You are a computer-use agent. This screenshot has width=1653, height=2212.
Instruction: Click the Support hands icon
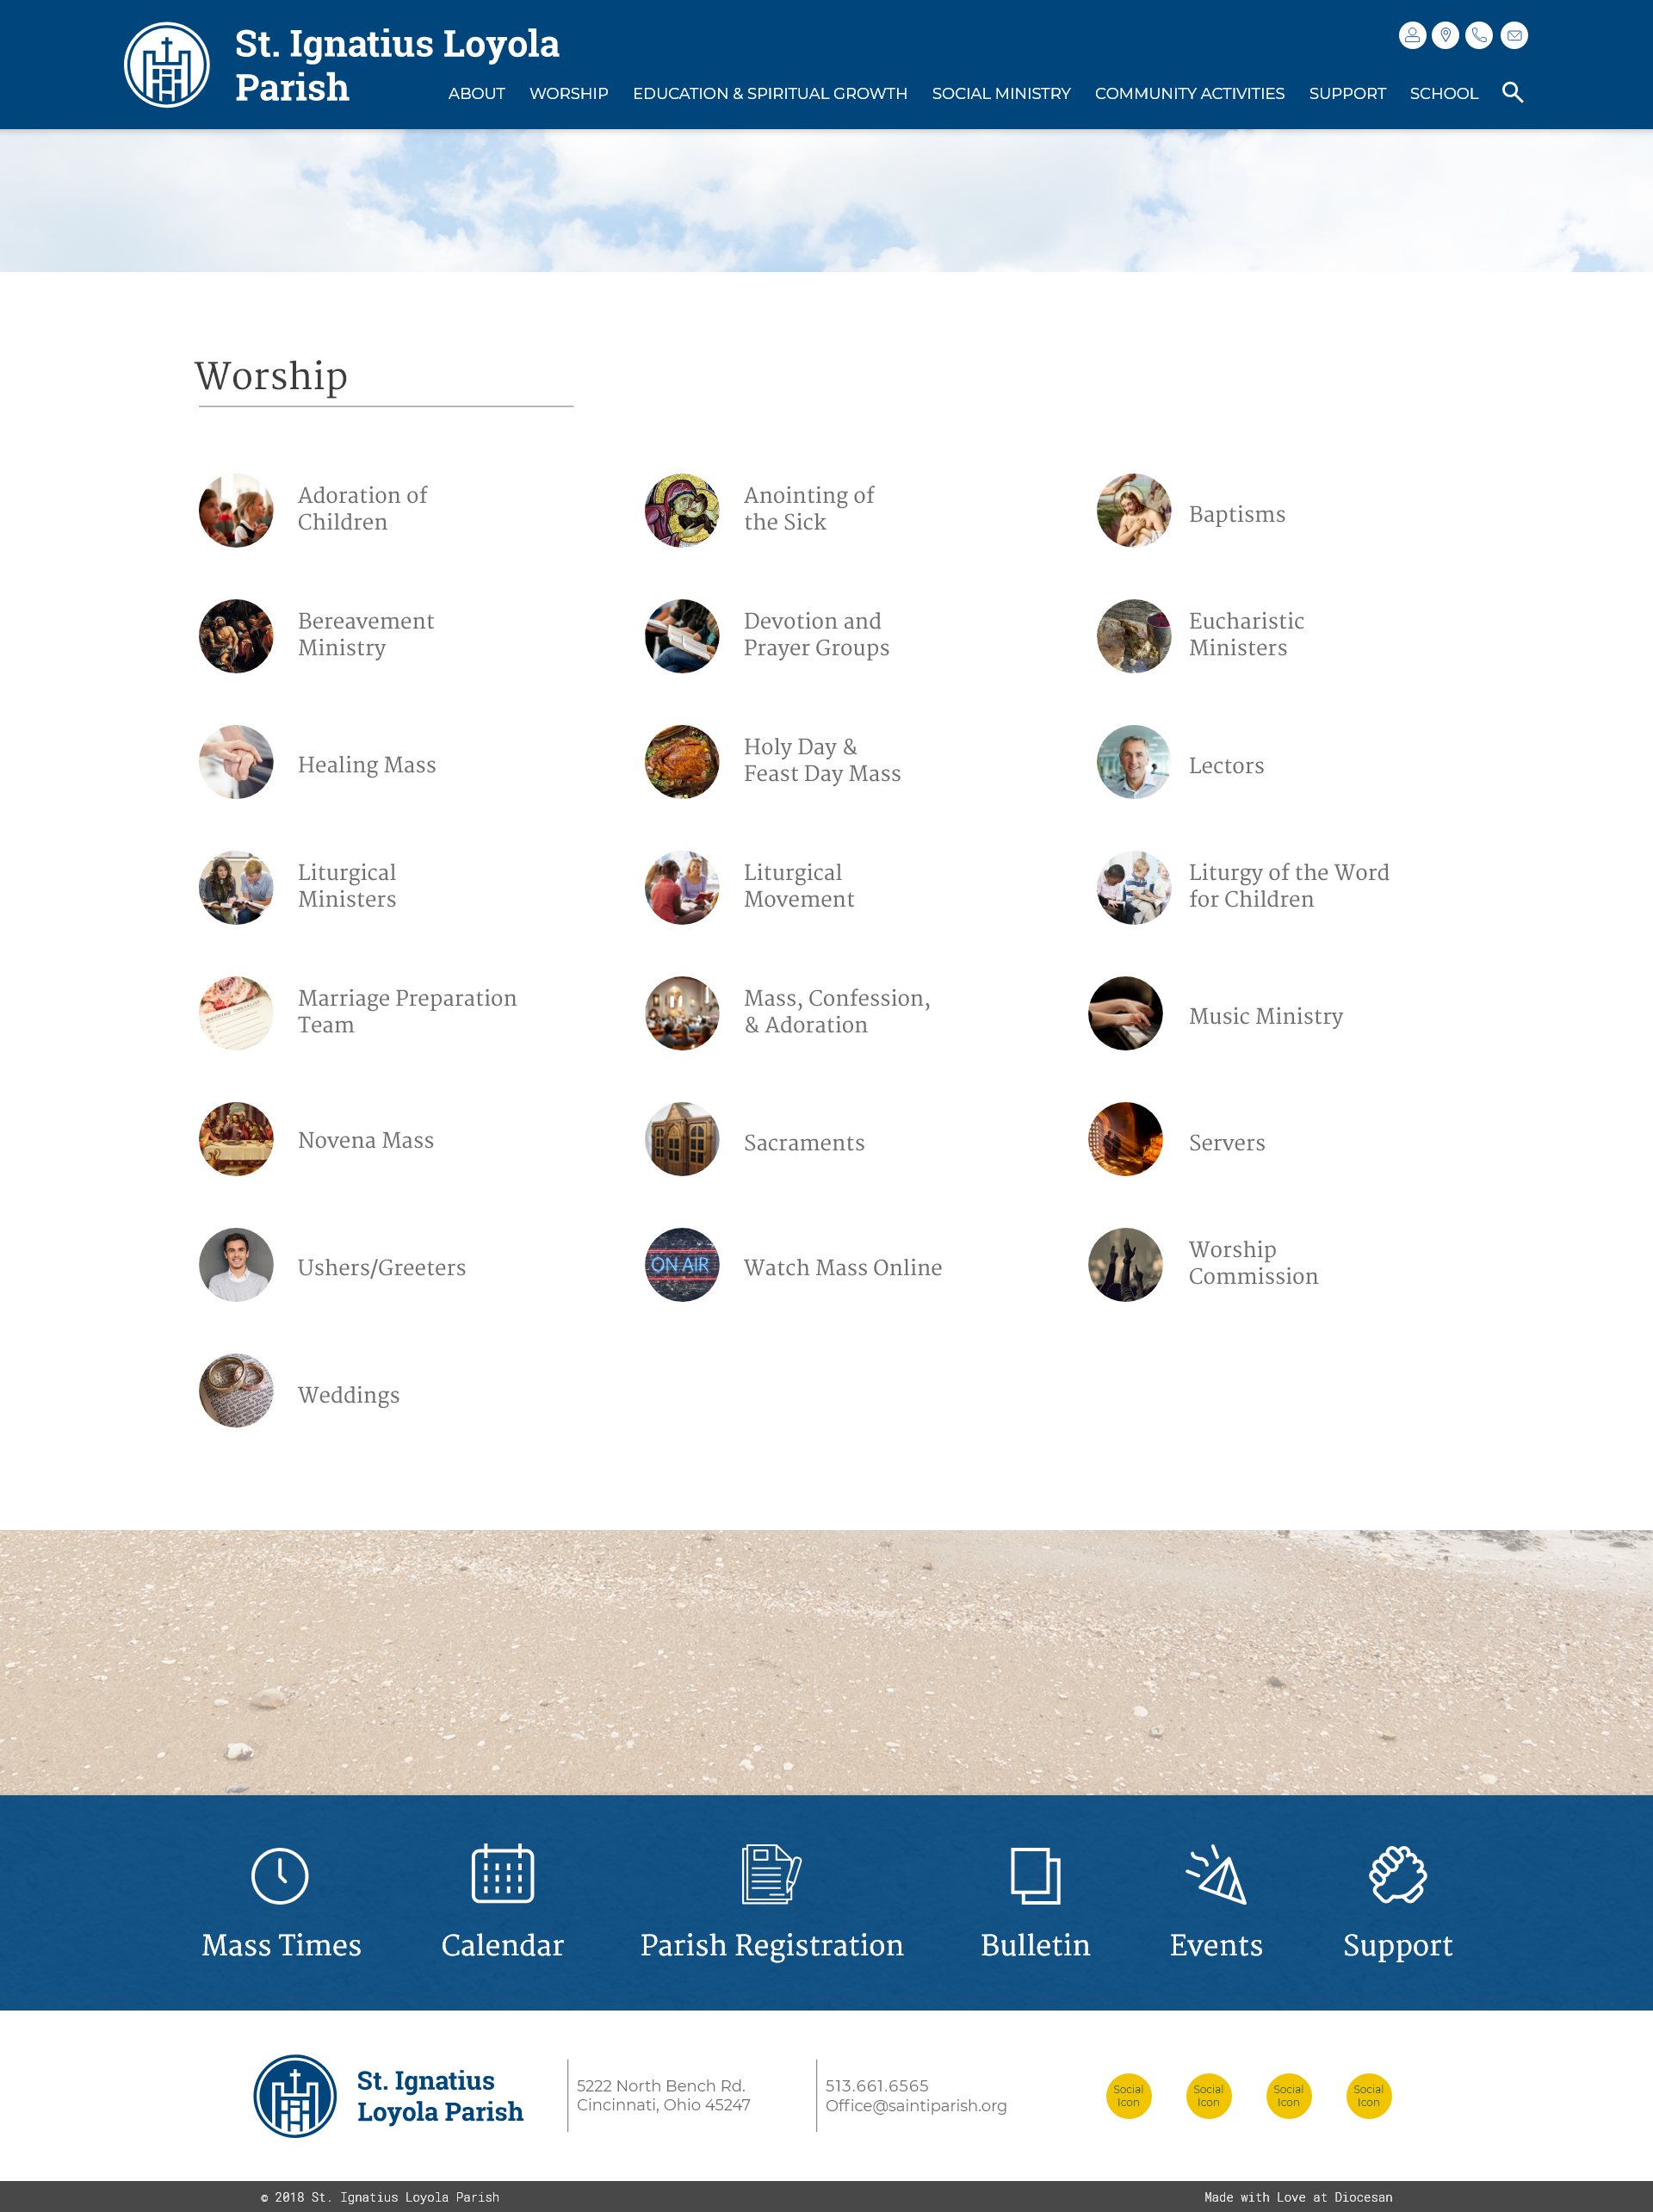[1397, 1874]
